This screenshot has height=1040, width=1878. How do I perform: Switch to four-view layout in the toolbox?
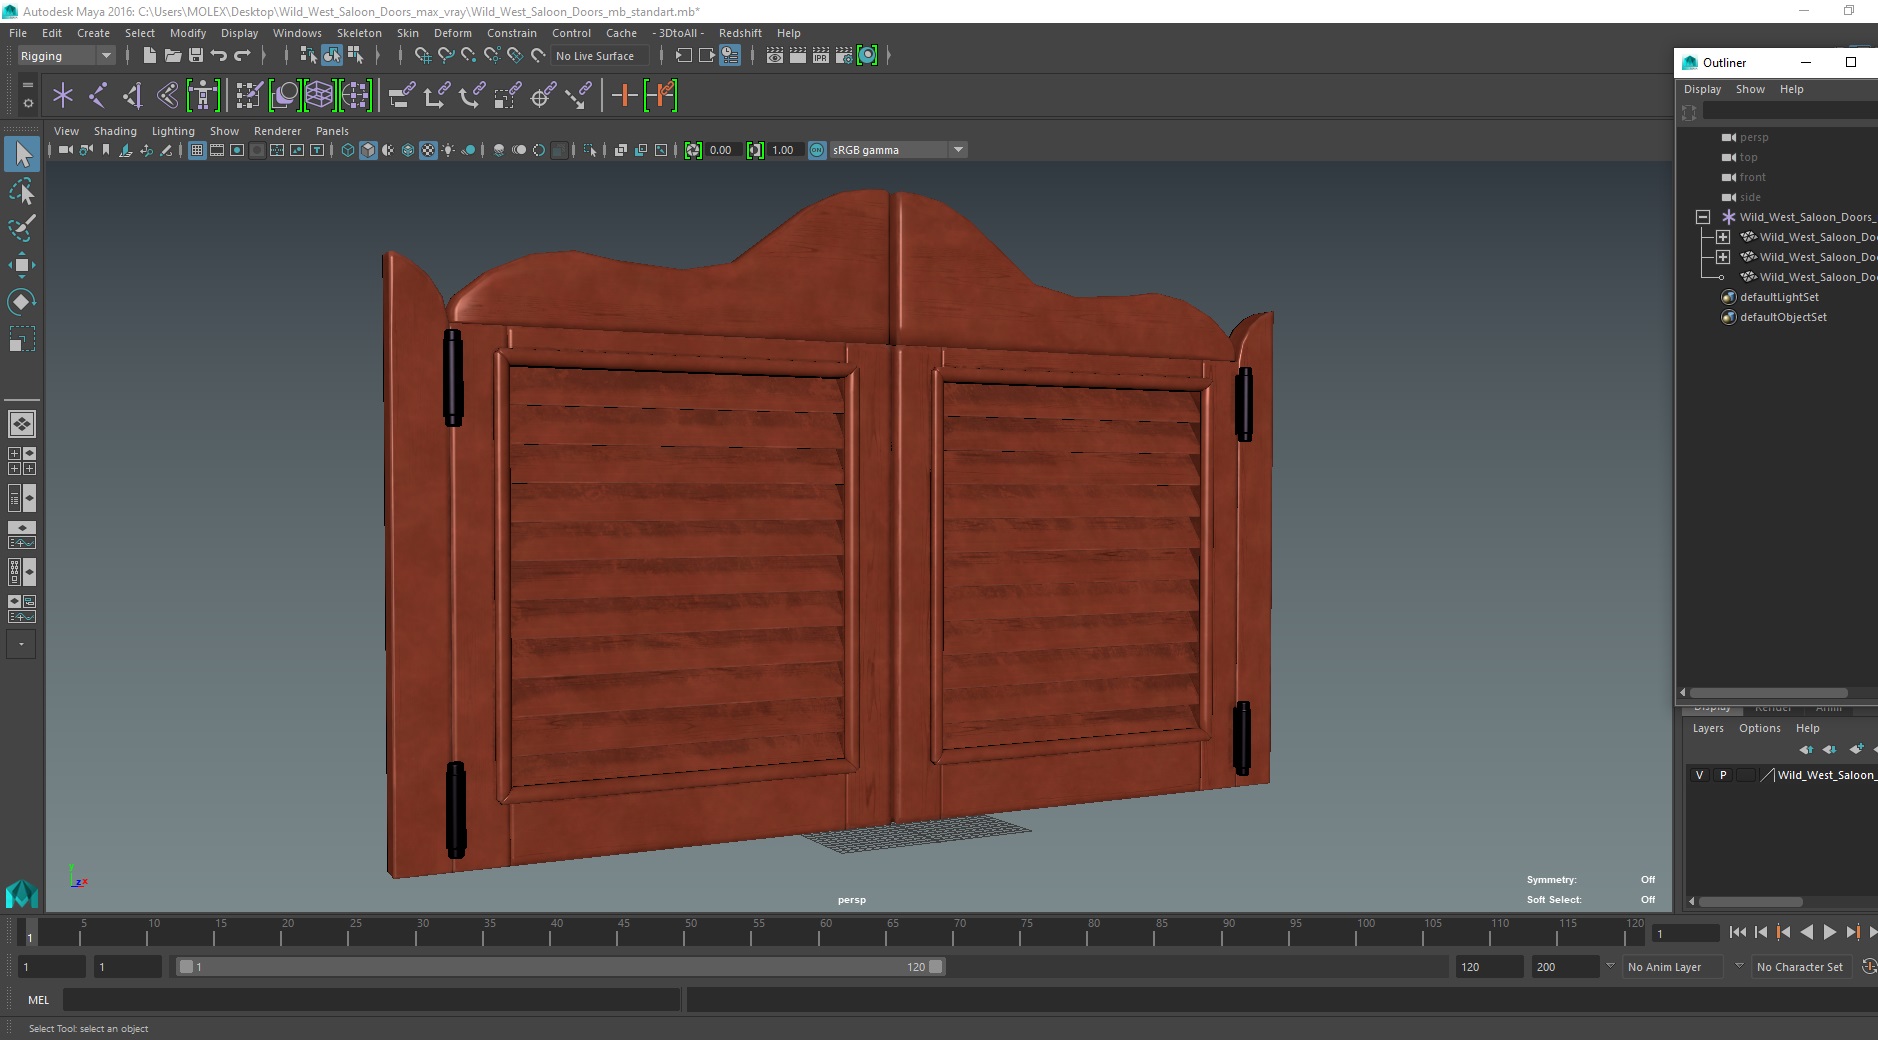click(x=22, y=461)
